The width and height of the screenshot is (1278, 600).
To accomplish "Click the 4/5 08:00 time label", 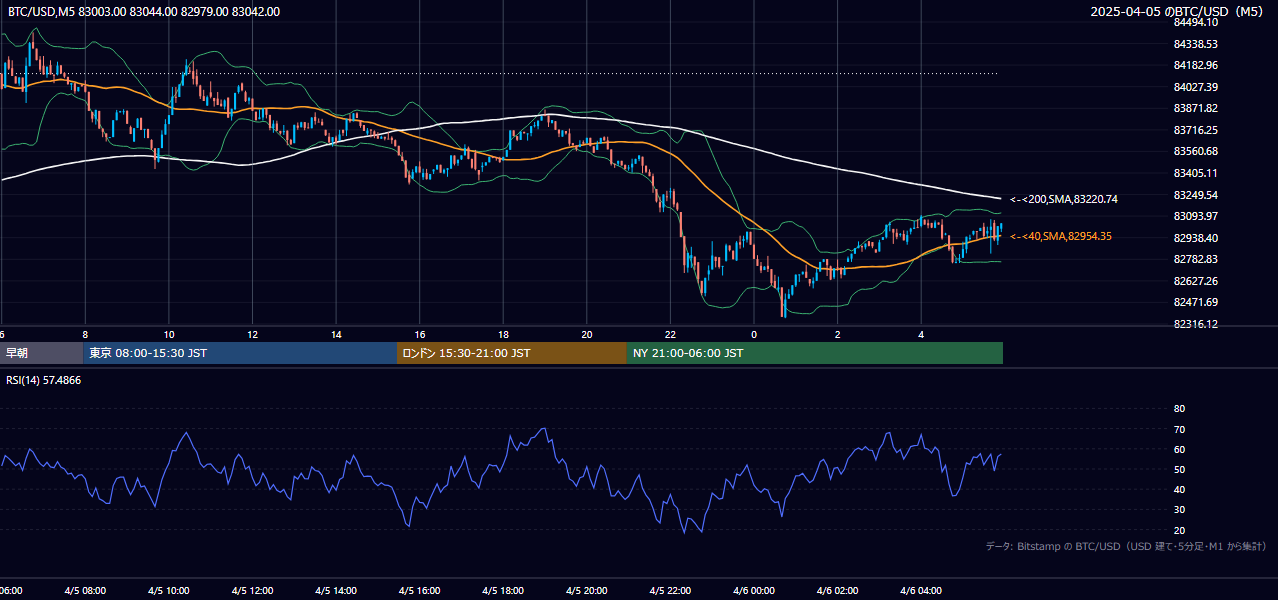I will pos(86,591).
